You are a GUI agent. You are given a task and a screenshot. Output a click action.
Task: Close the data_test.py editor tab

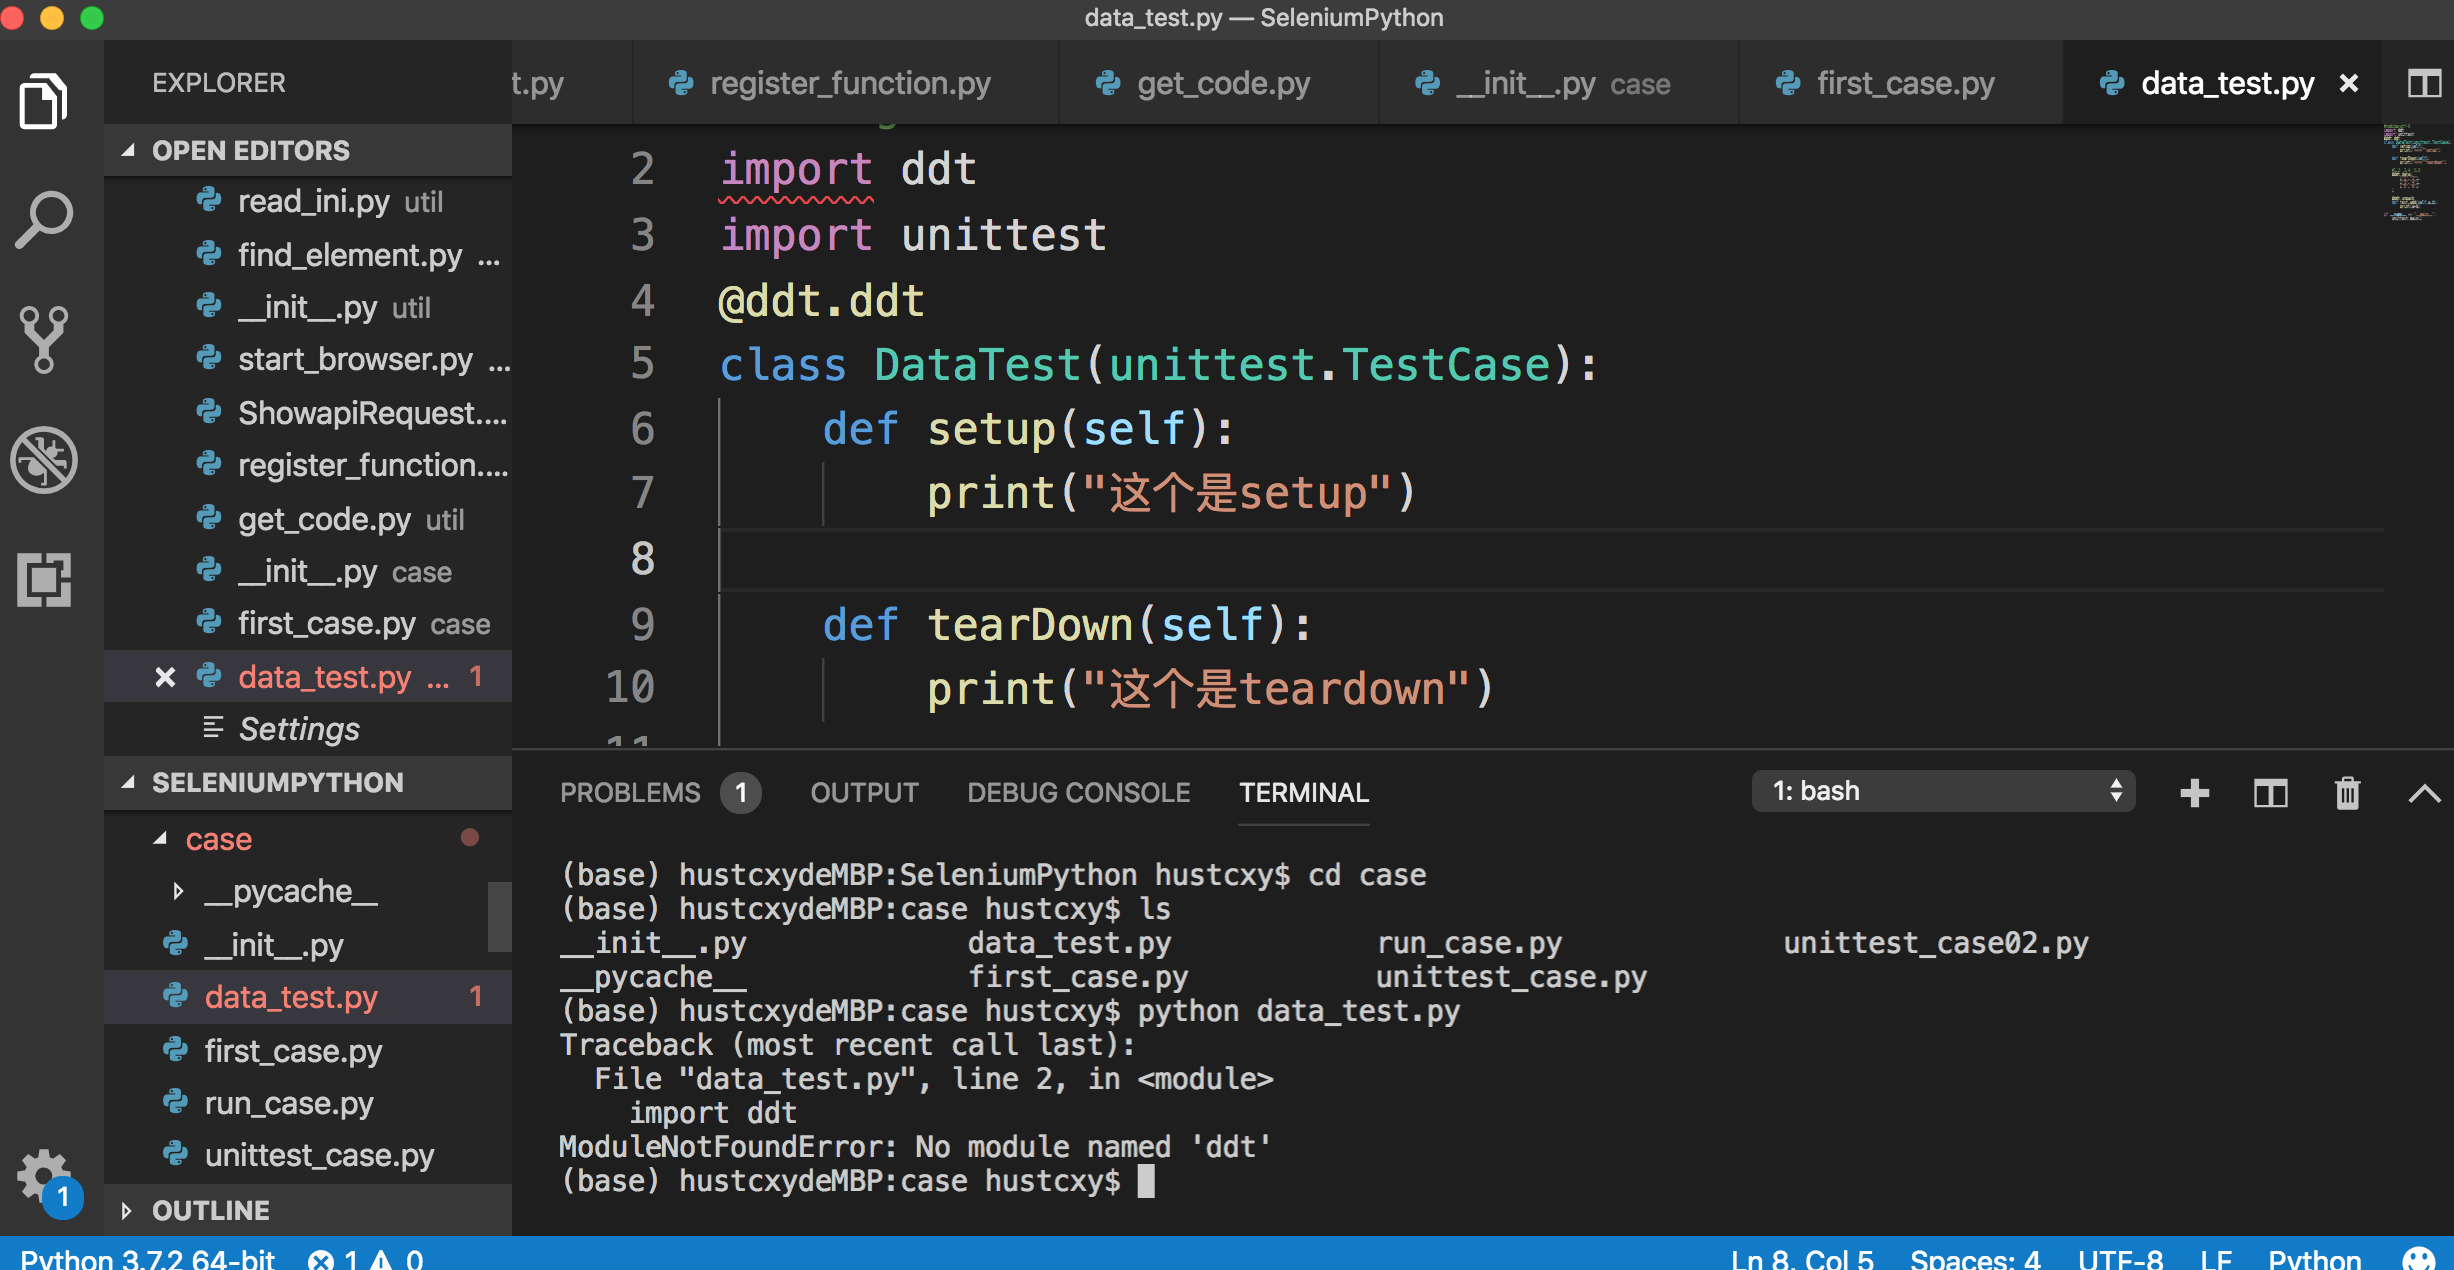(x=2349, y=84)
